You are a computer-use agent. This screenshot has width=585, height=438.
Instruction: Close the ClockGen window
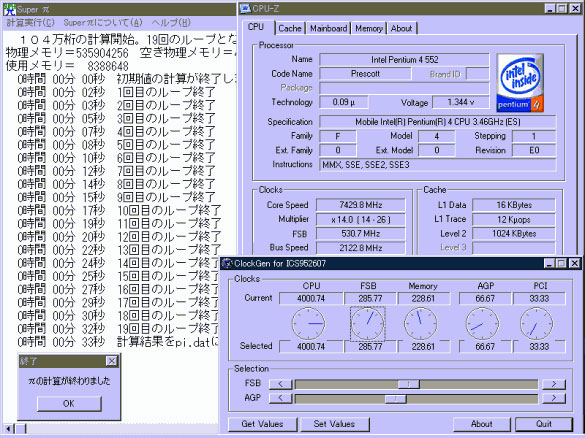(x=575, y=263)
